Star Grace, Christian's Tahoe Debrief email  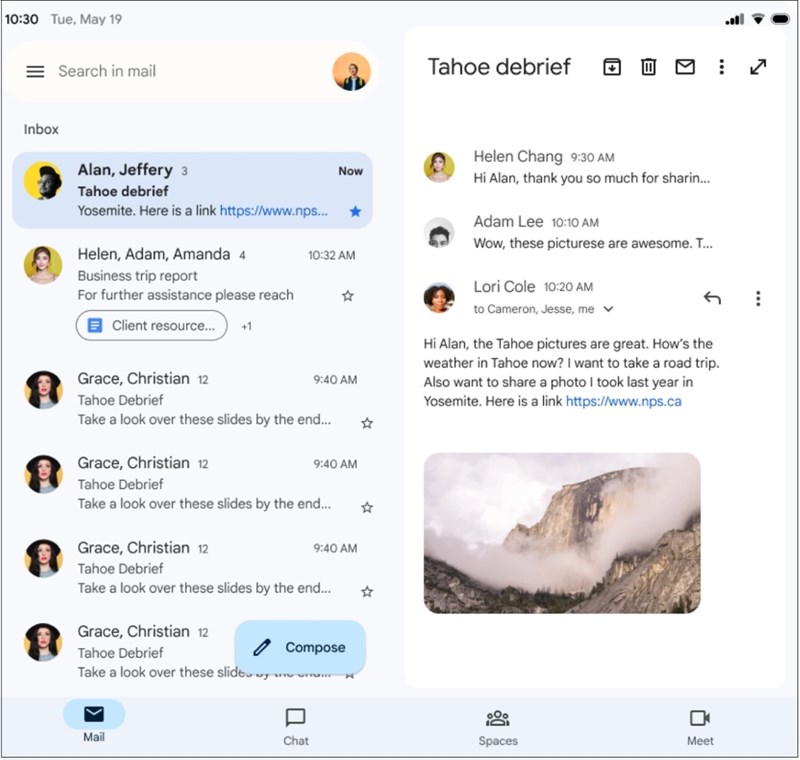pyautogui.click(x=367, y=423)
